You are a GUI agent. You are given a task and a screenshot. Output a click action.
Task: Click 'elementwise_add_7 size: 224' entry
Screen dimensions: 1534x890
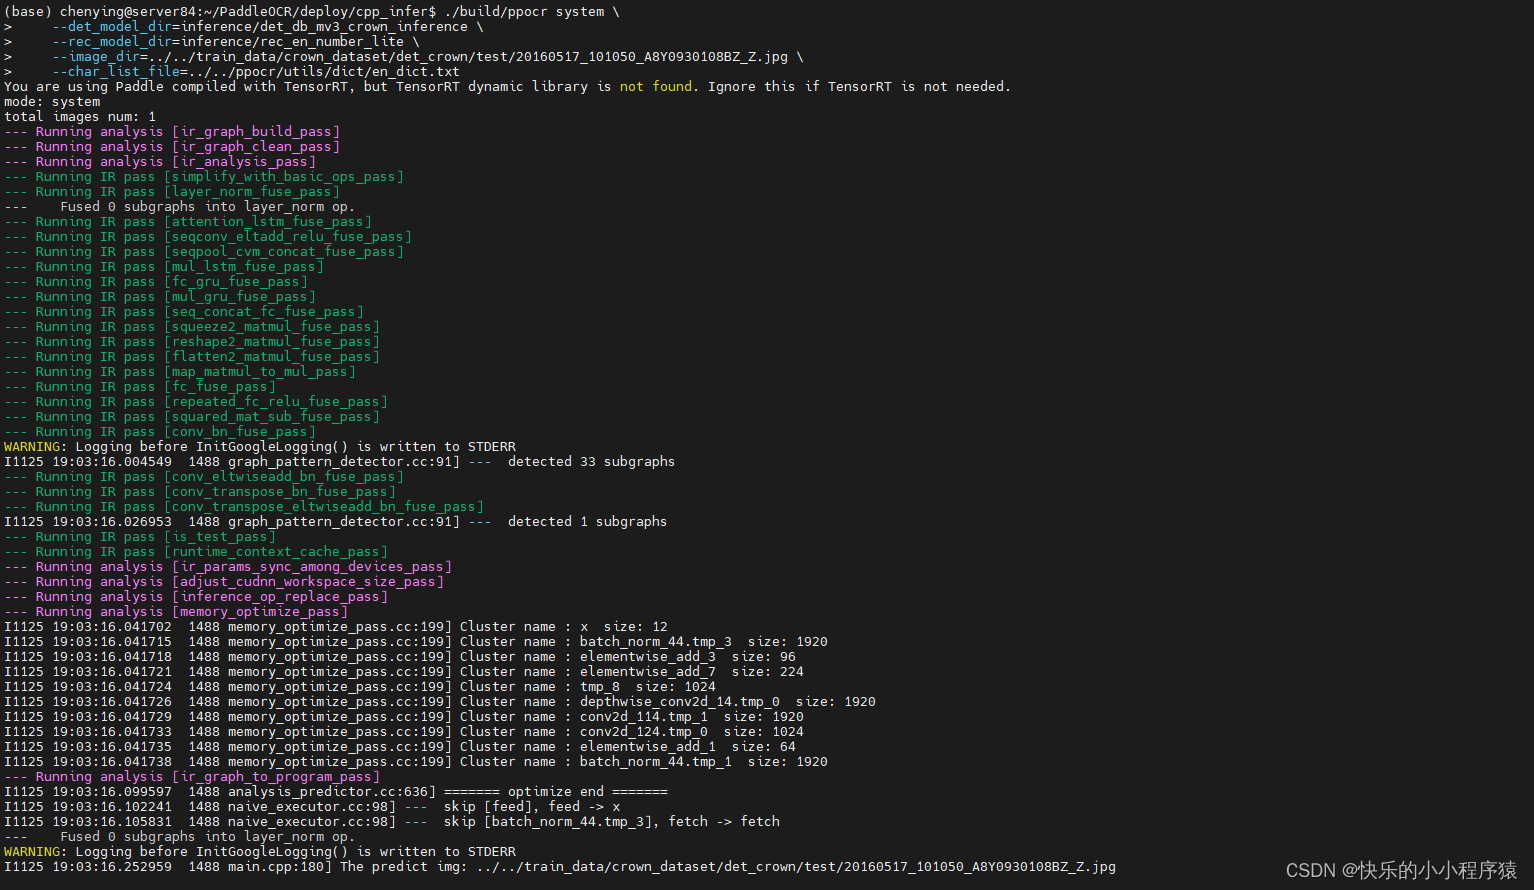point(692,672)
